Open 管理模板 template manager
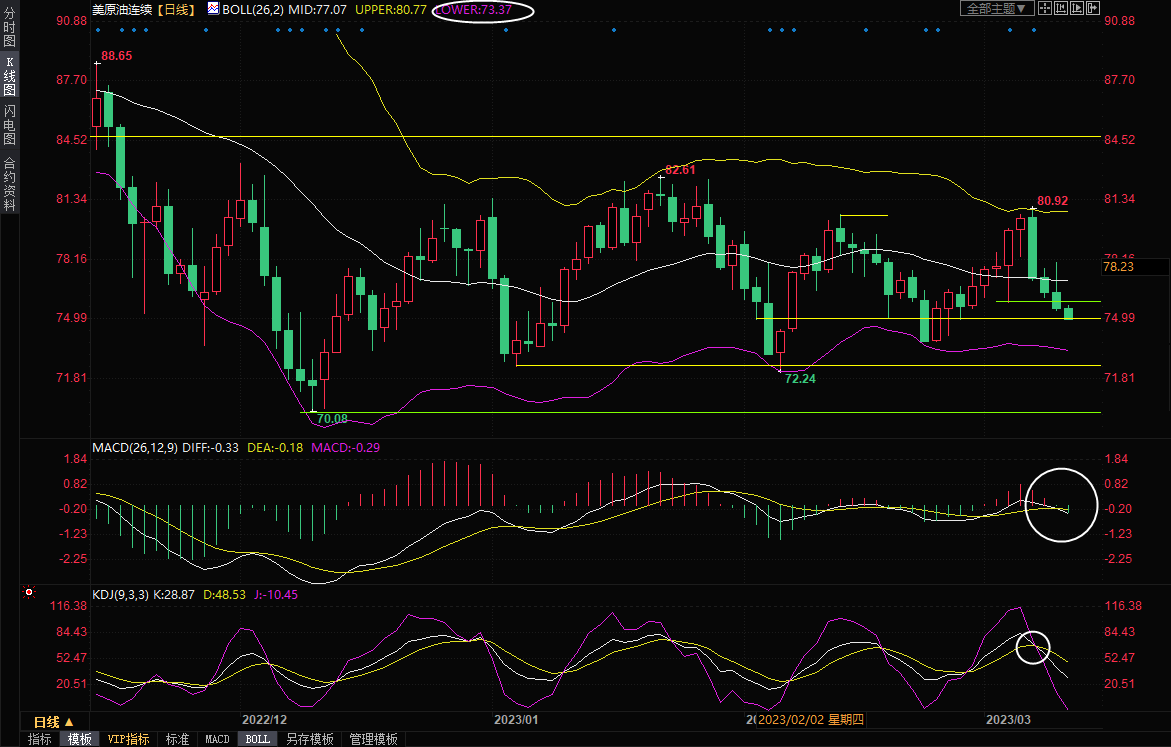This screenshot has width=1171, height=747. 373,739
